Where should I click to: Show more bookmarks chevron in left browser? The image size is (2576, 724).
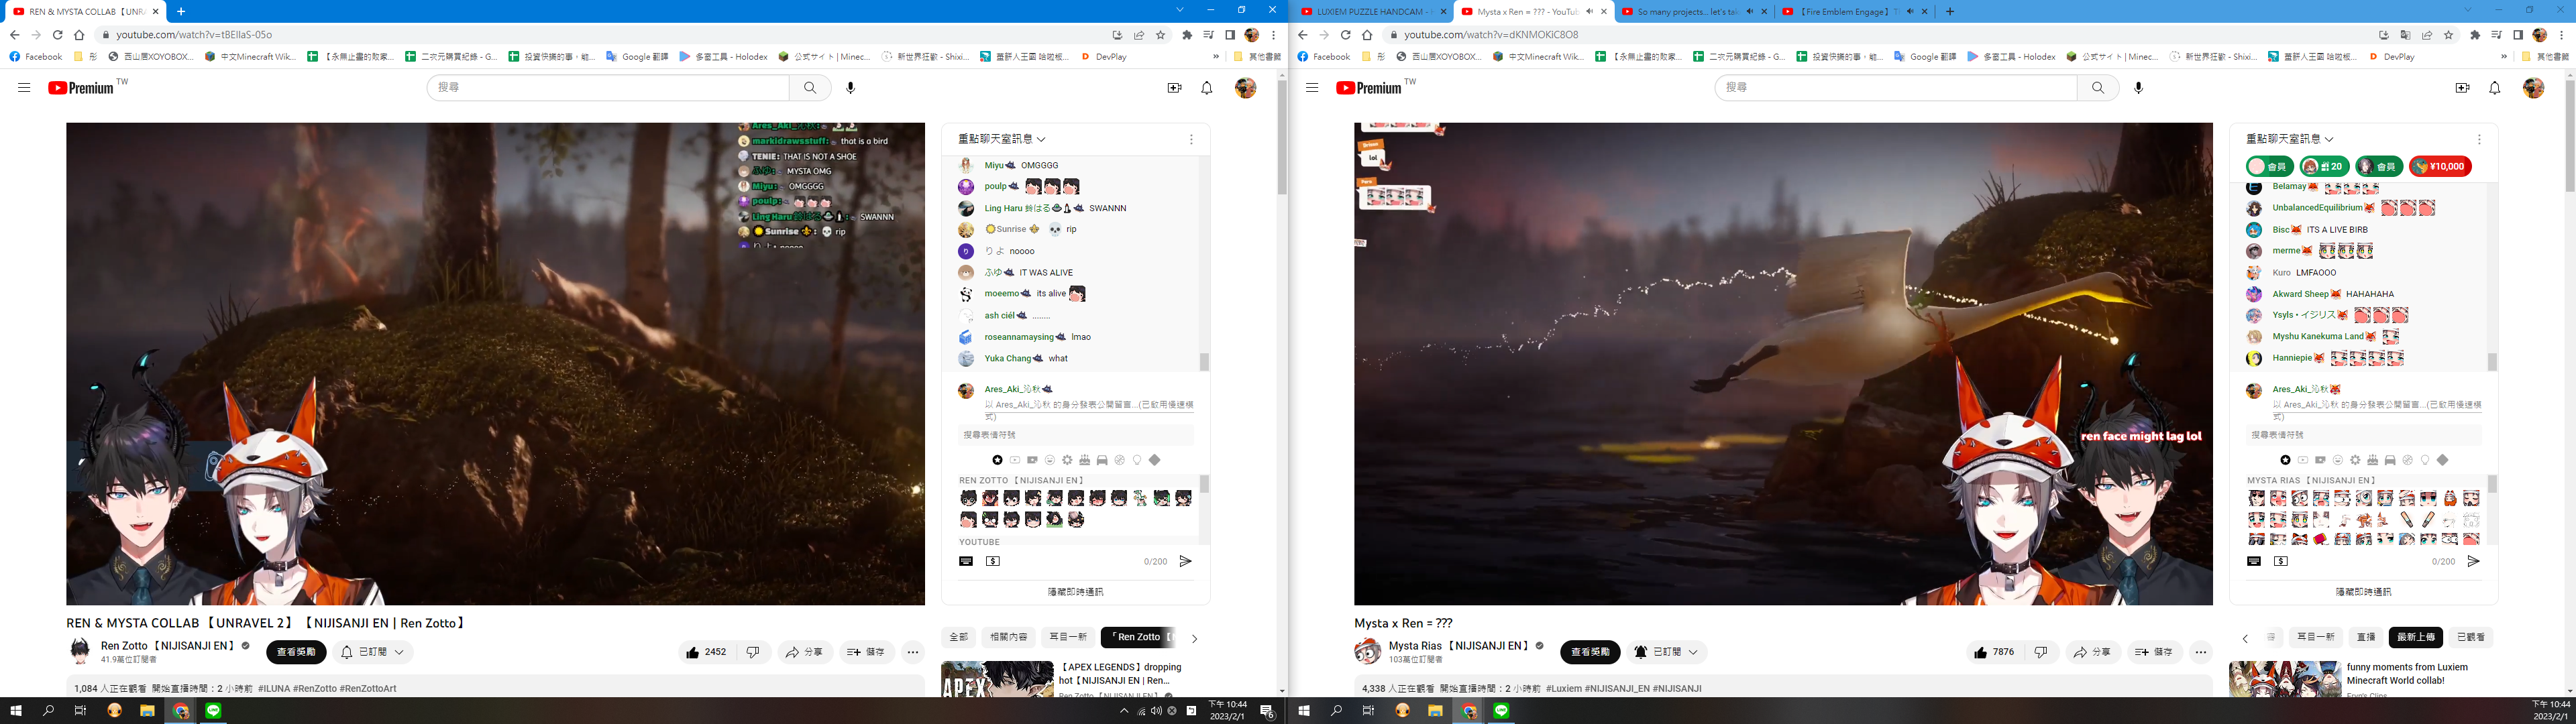pyautogui.click(x=1216, y=57)
